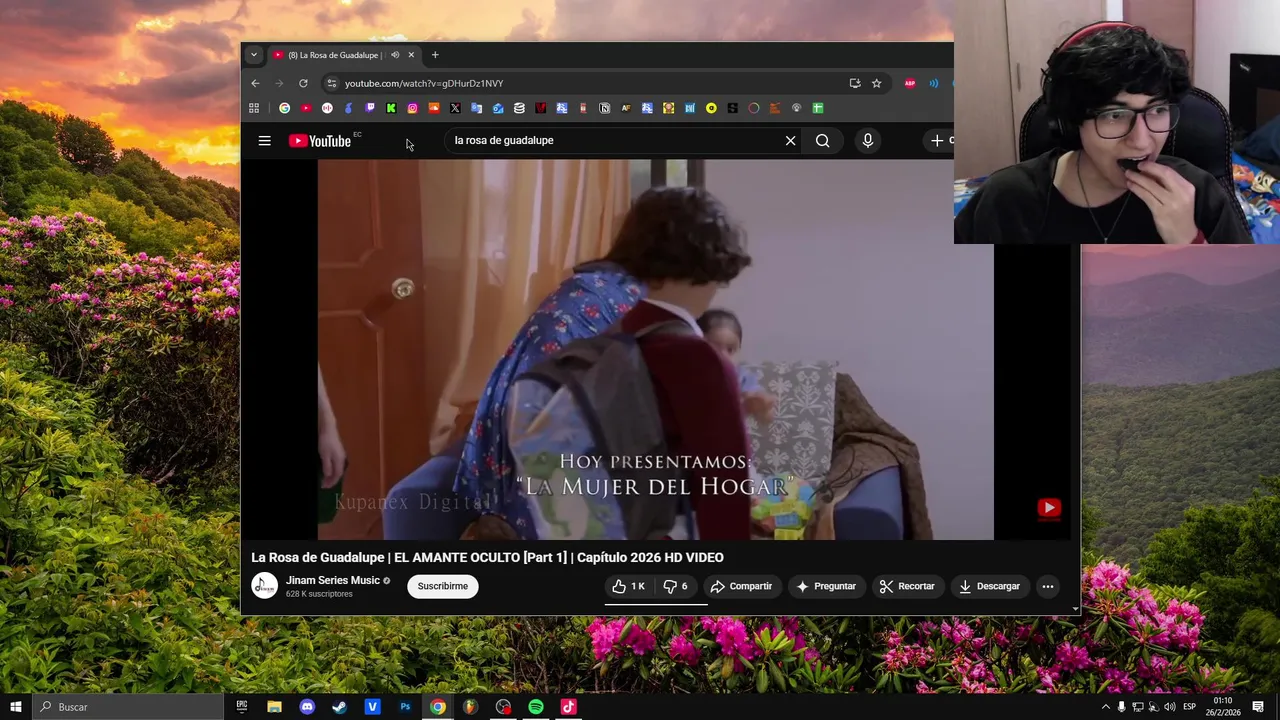Like the video (1 K thumbs up)

(x=629, y=586)
